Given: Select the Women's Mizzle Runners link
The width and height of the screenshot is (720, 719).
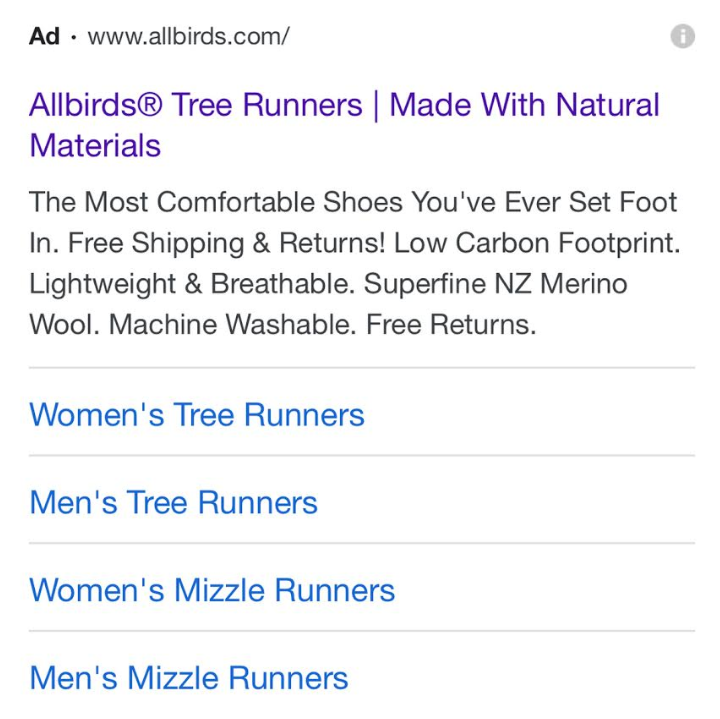Looking at the screenshot, I should (212, 590).
